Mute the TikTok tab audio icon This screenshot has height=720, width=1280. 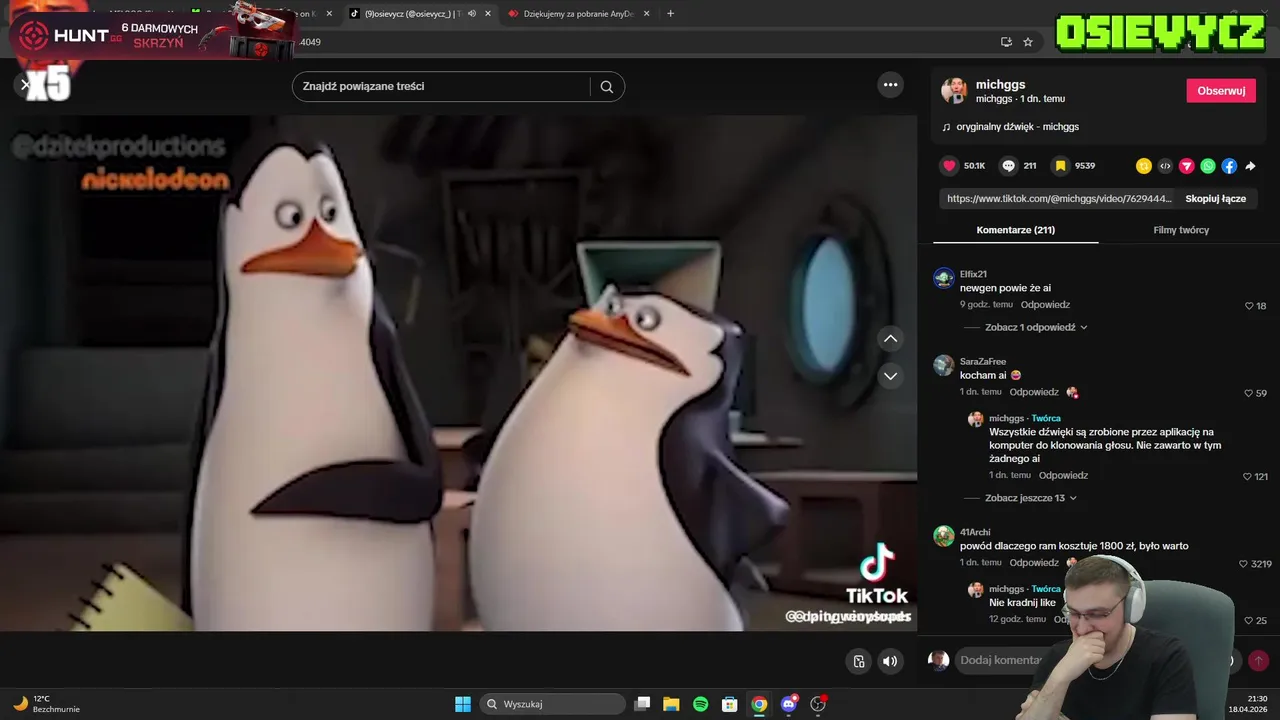point(471,14)
